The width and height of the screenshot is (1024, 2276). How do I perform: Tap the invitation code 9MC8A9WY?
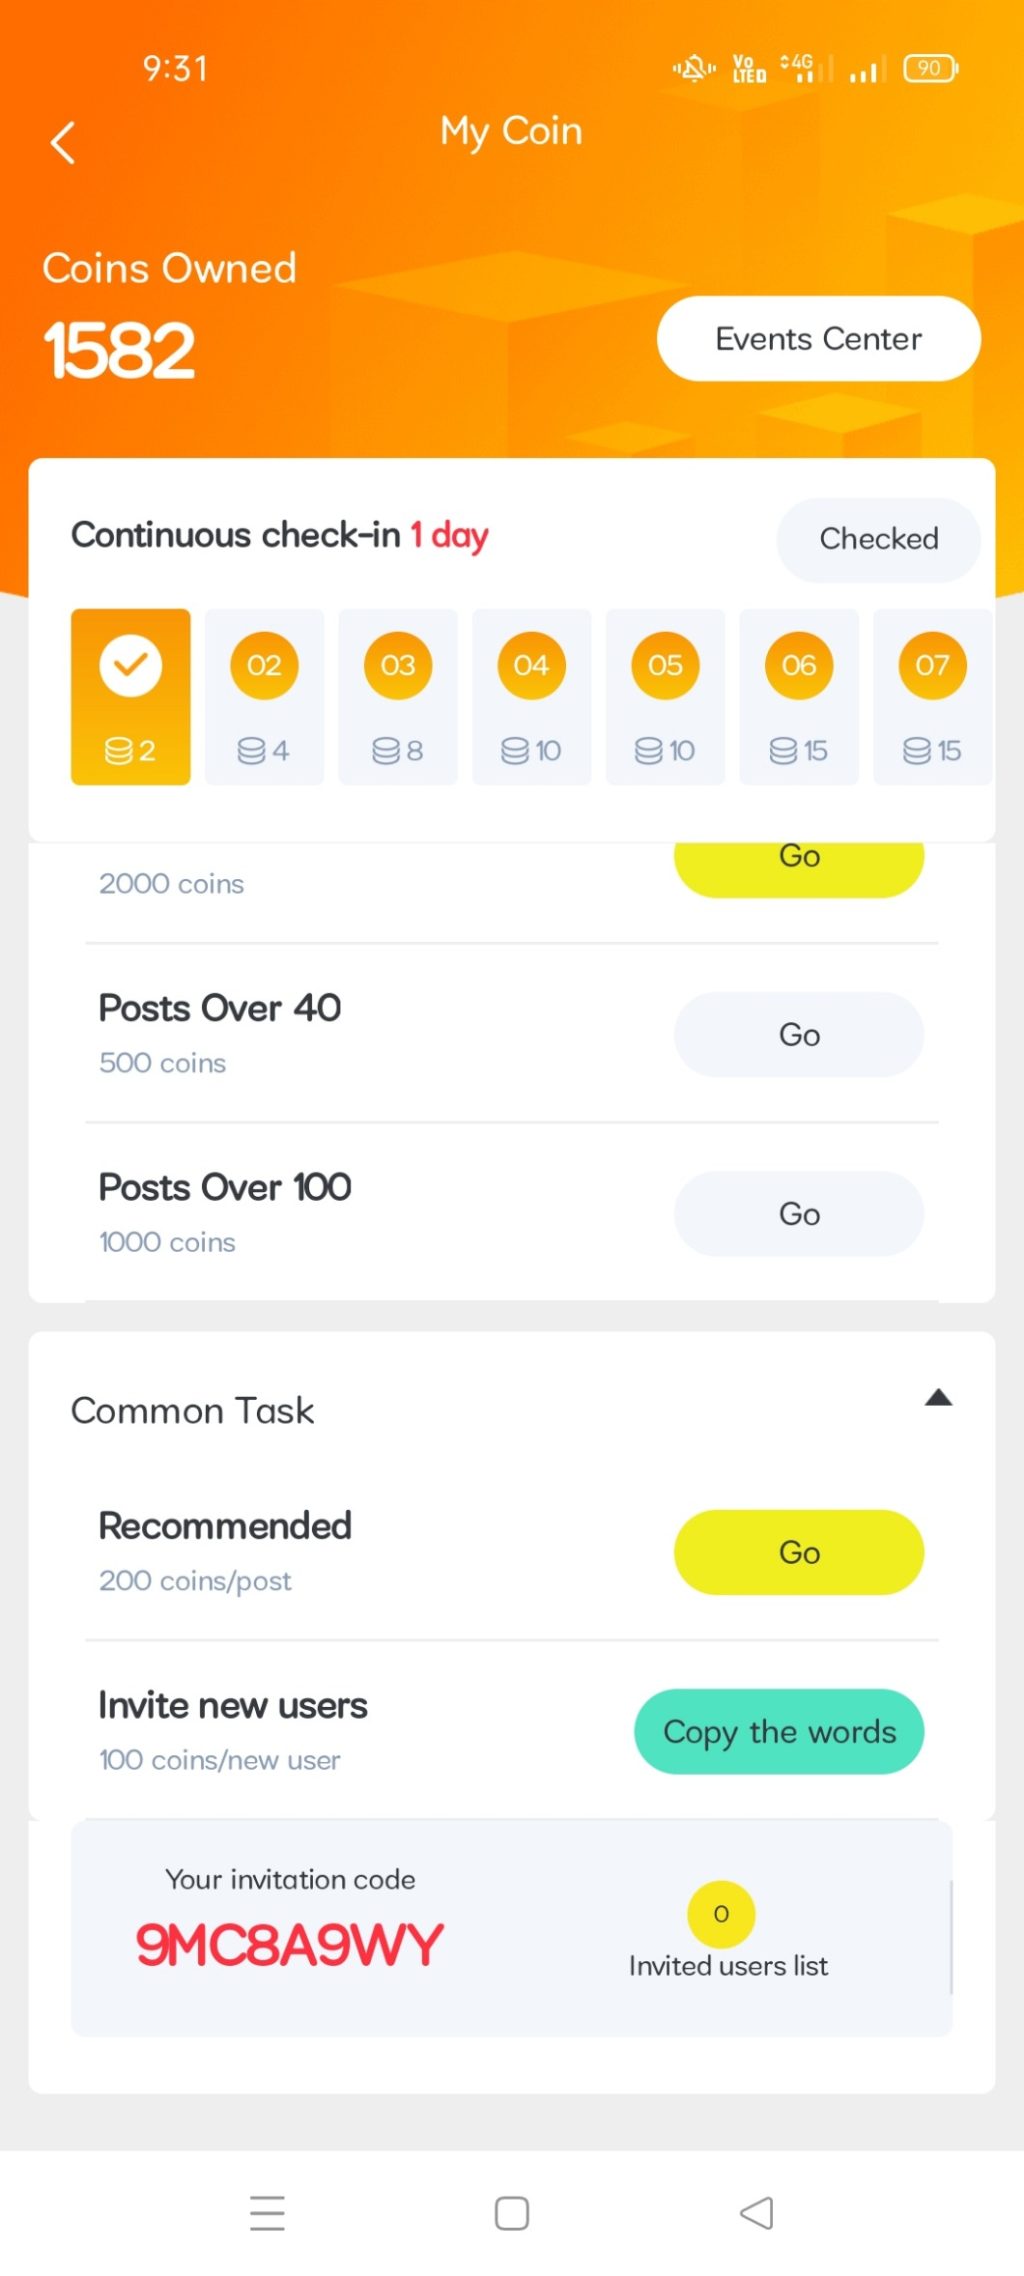289,1945
